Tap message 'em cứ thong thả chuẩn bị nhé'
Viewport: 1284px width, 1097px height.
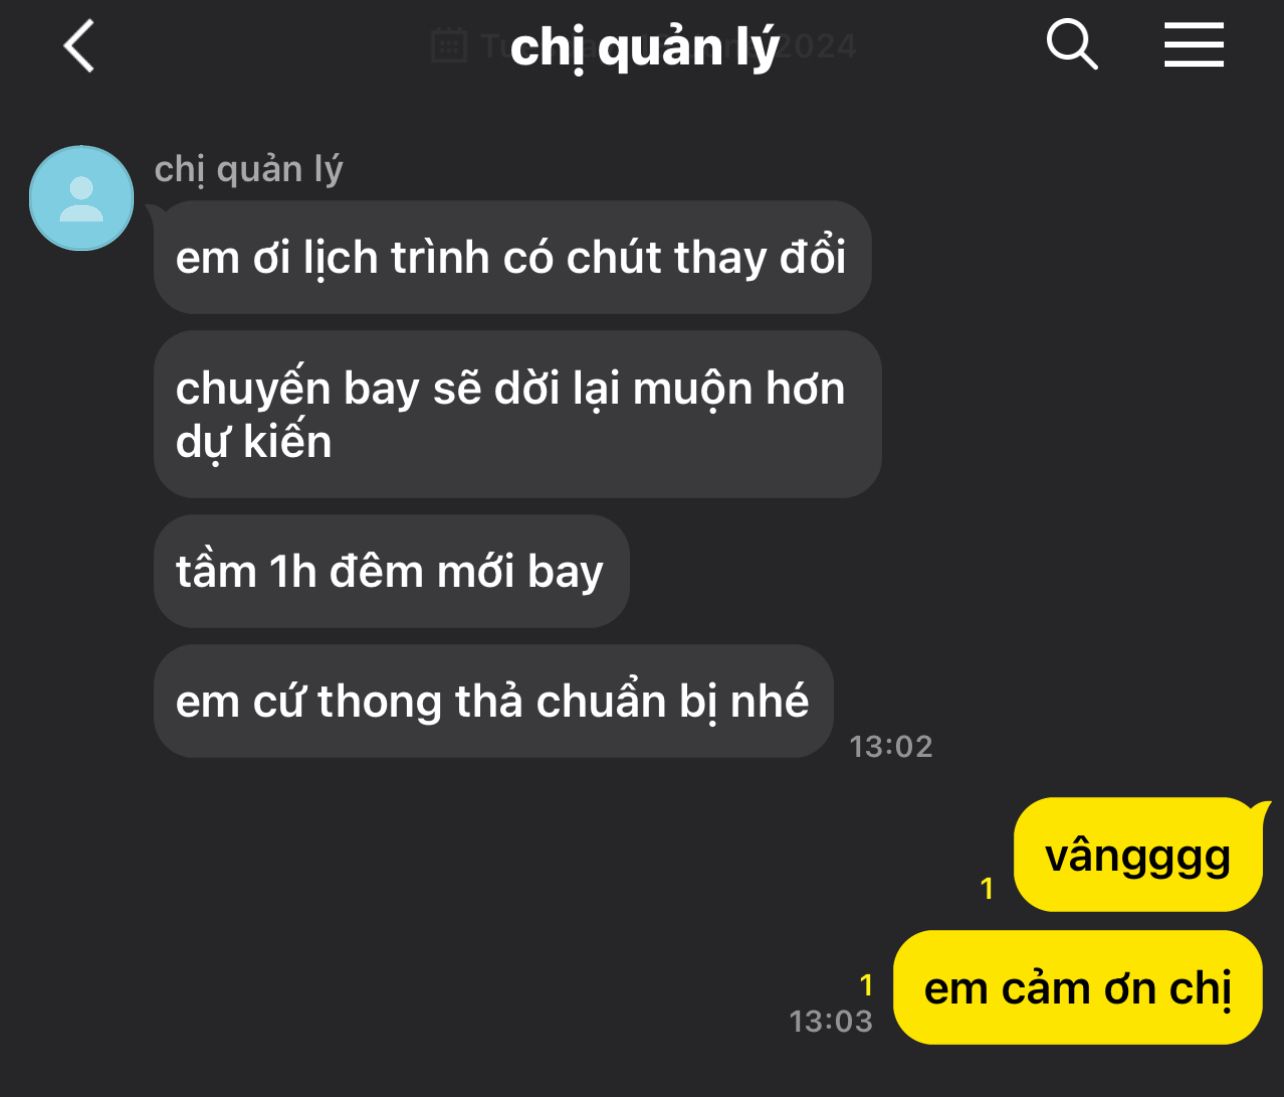(493, 701)
